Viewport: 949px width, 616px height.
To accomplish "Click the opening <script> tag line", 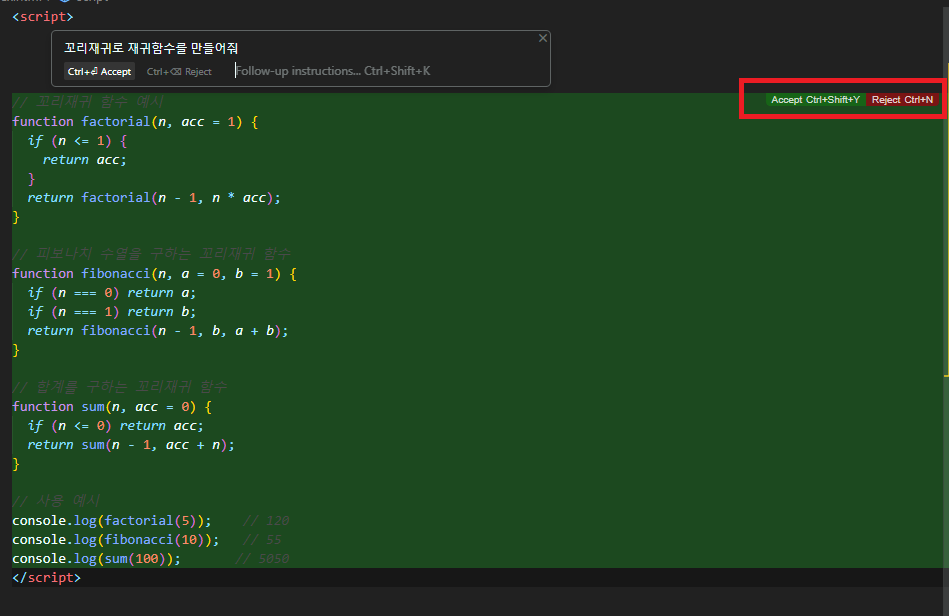I will 43,16.
